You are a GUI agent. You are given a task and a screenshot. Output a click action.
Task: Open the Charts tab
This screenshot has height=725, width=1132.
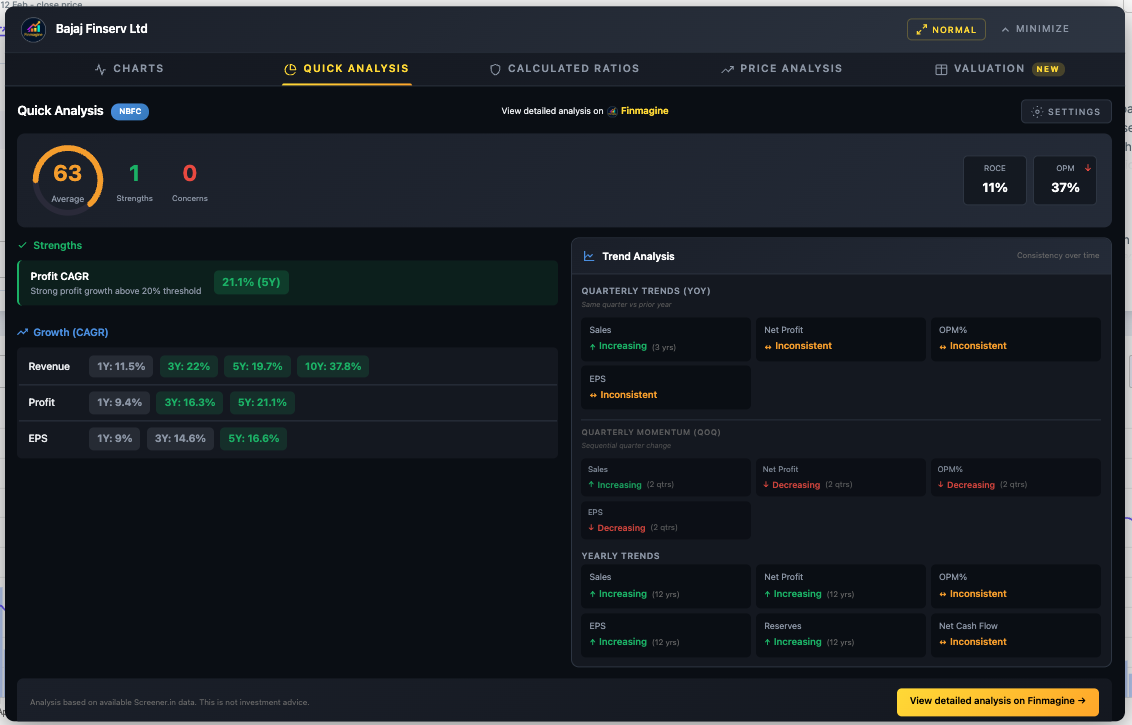coord(128,69)
